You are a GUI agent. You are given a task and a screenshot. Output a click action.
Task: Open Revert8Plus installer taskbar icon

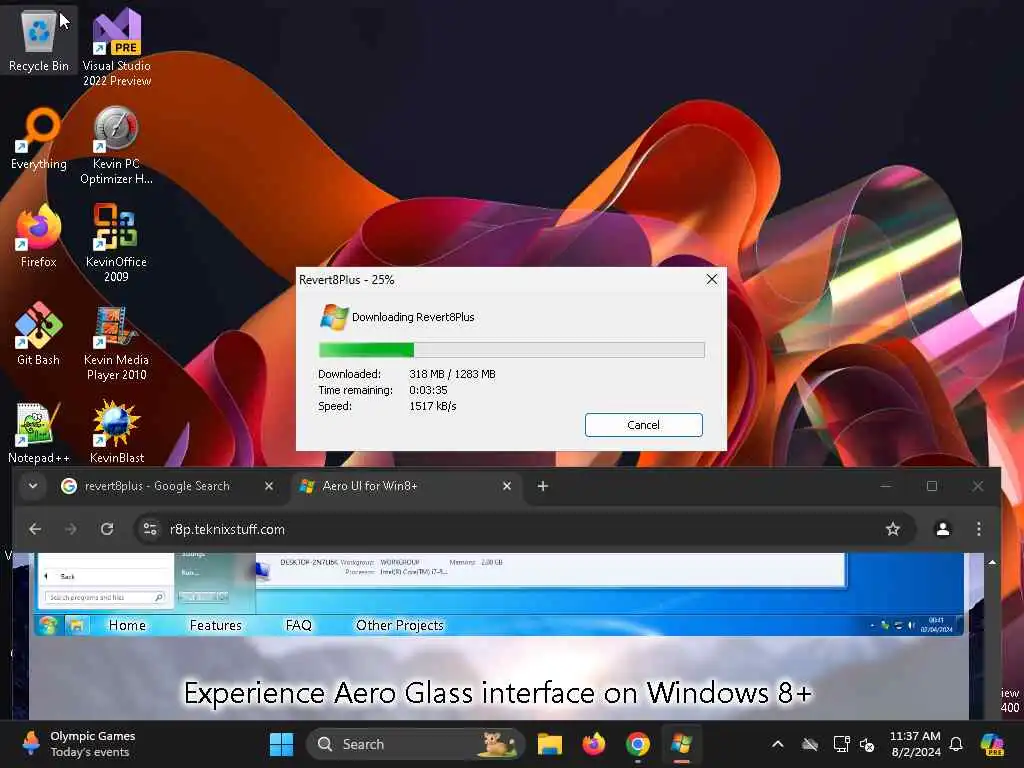[681, 744]
